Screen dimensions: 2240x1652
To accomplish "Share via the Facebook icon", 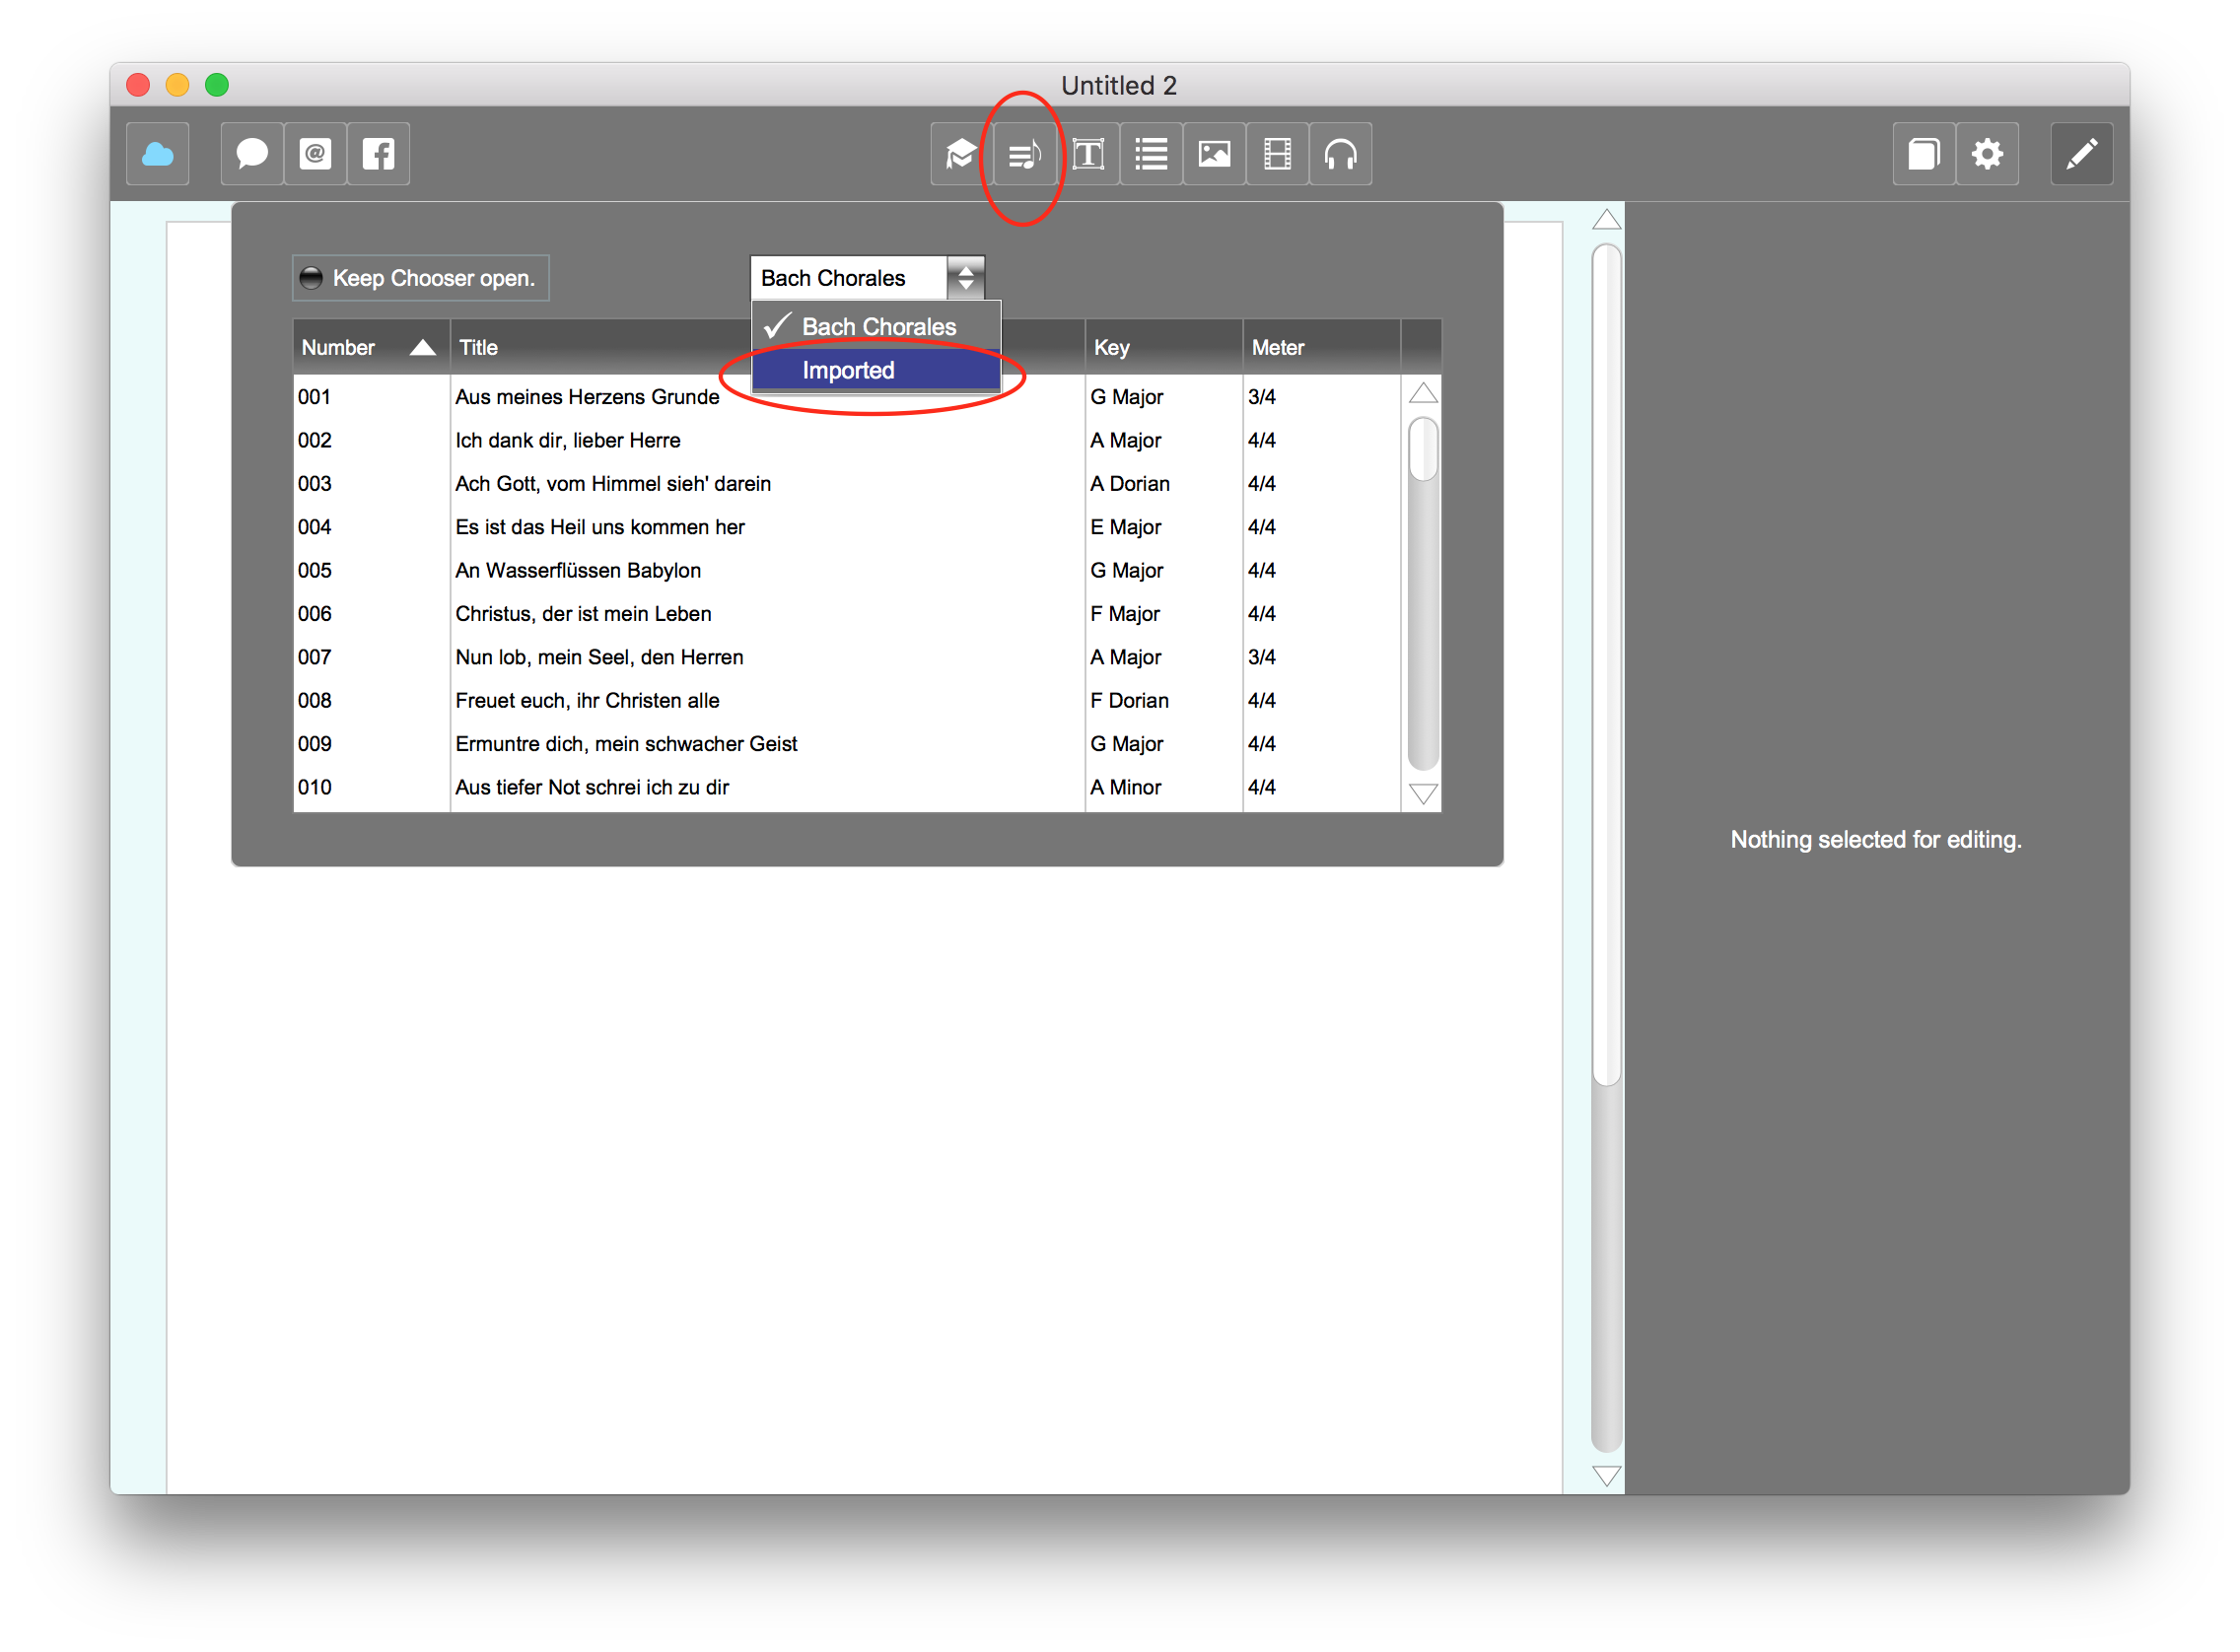I will pyautogui.click(x=378, y=154).
